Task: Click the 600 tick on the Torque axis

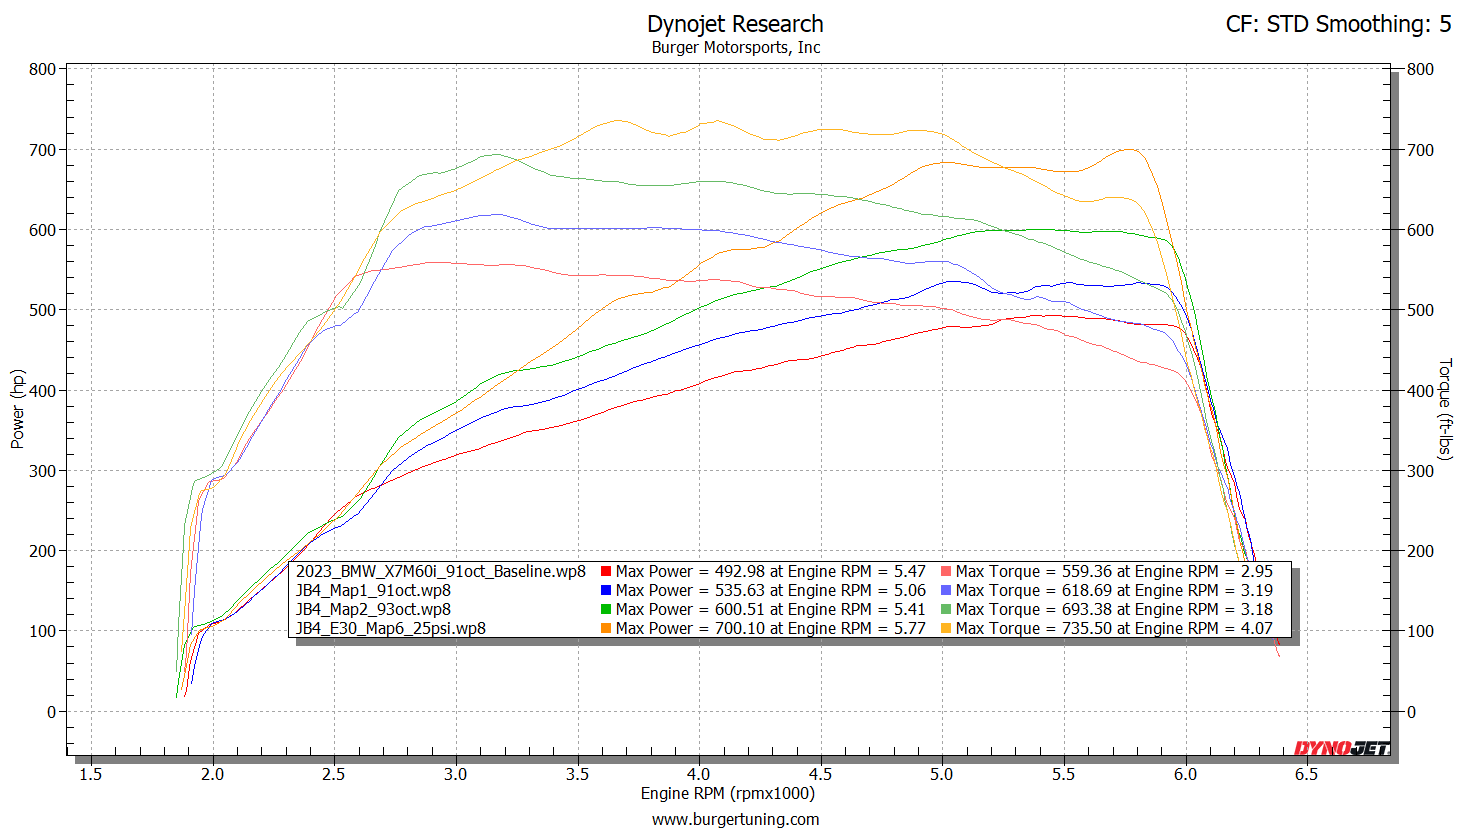Action: point(1420,230)
